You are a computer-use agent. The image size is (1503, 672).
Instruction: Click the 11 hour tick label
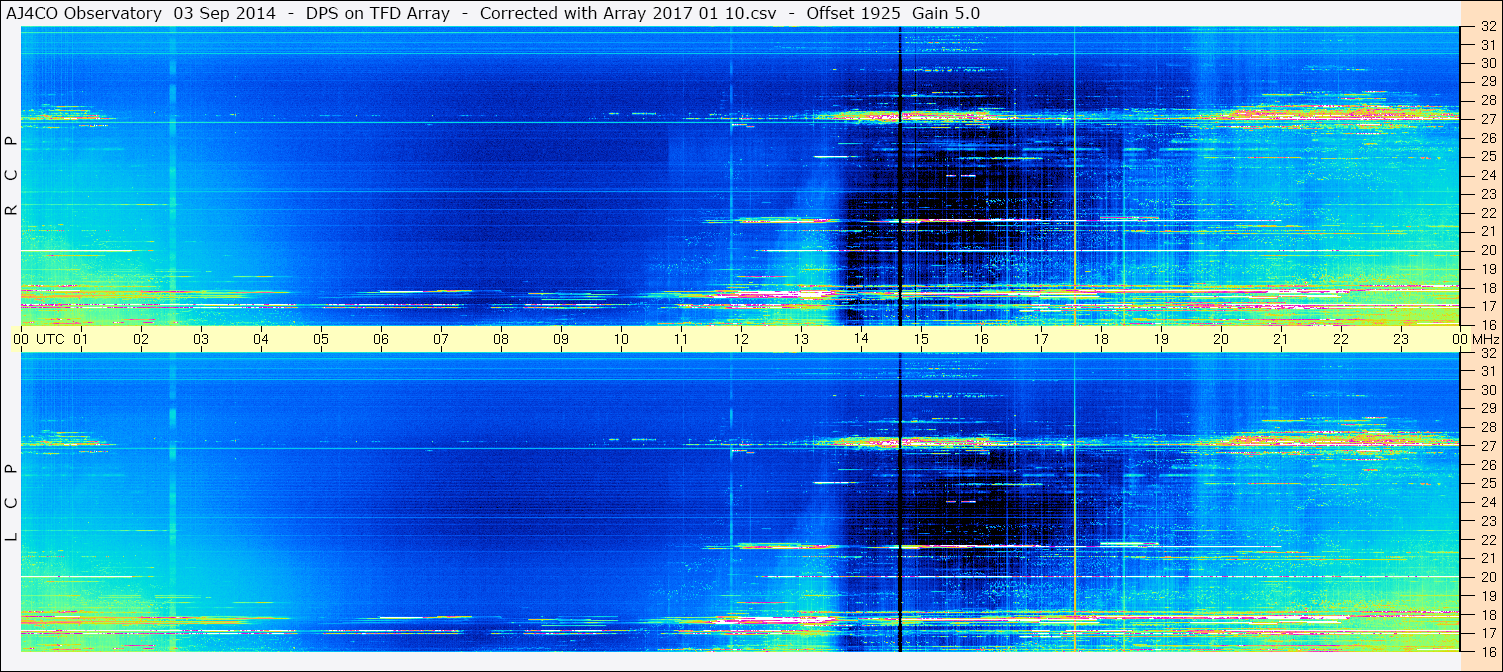pyautogui.click(x=681, y=339)
